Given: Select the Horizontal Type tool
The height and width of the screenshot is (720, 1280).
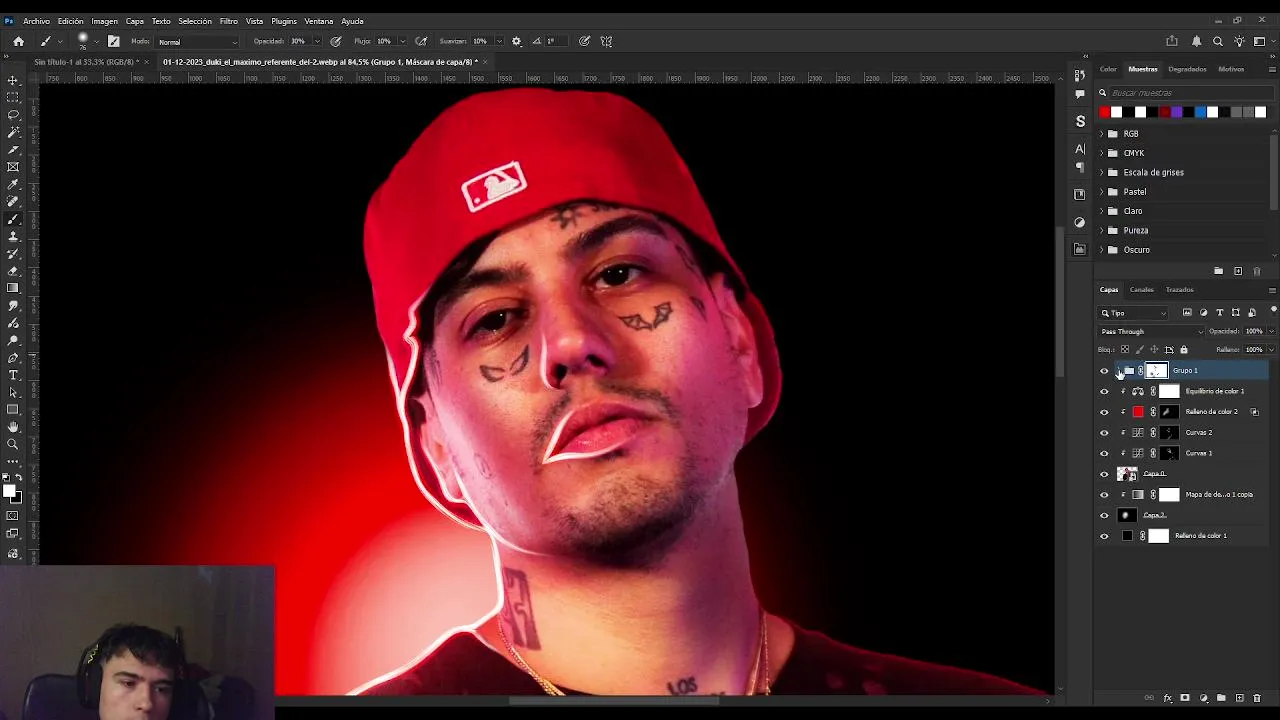Looking at the screenshot, I should 13,375.
